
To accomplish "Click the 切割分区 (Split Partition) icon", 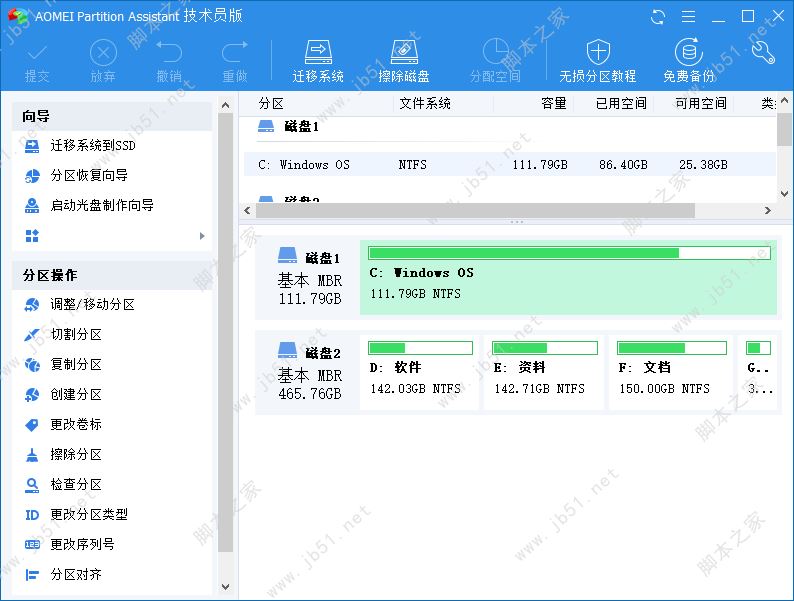I will click(32, 334).
